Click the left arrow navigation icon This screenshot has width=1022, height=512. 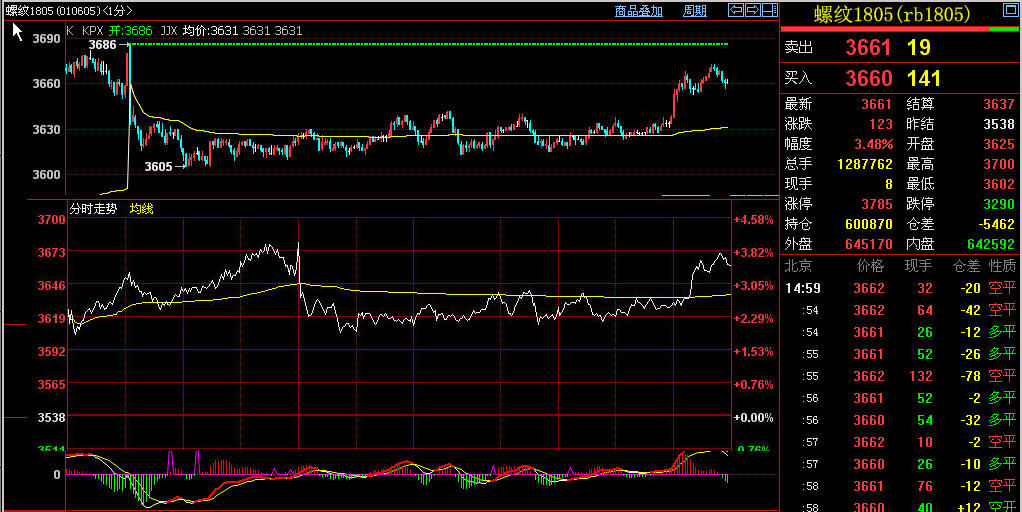(735, 10)
